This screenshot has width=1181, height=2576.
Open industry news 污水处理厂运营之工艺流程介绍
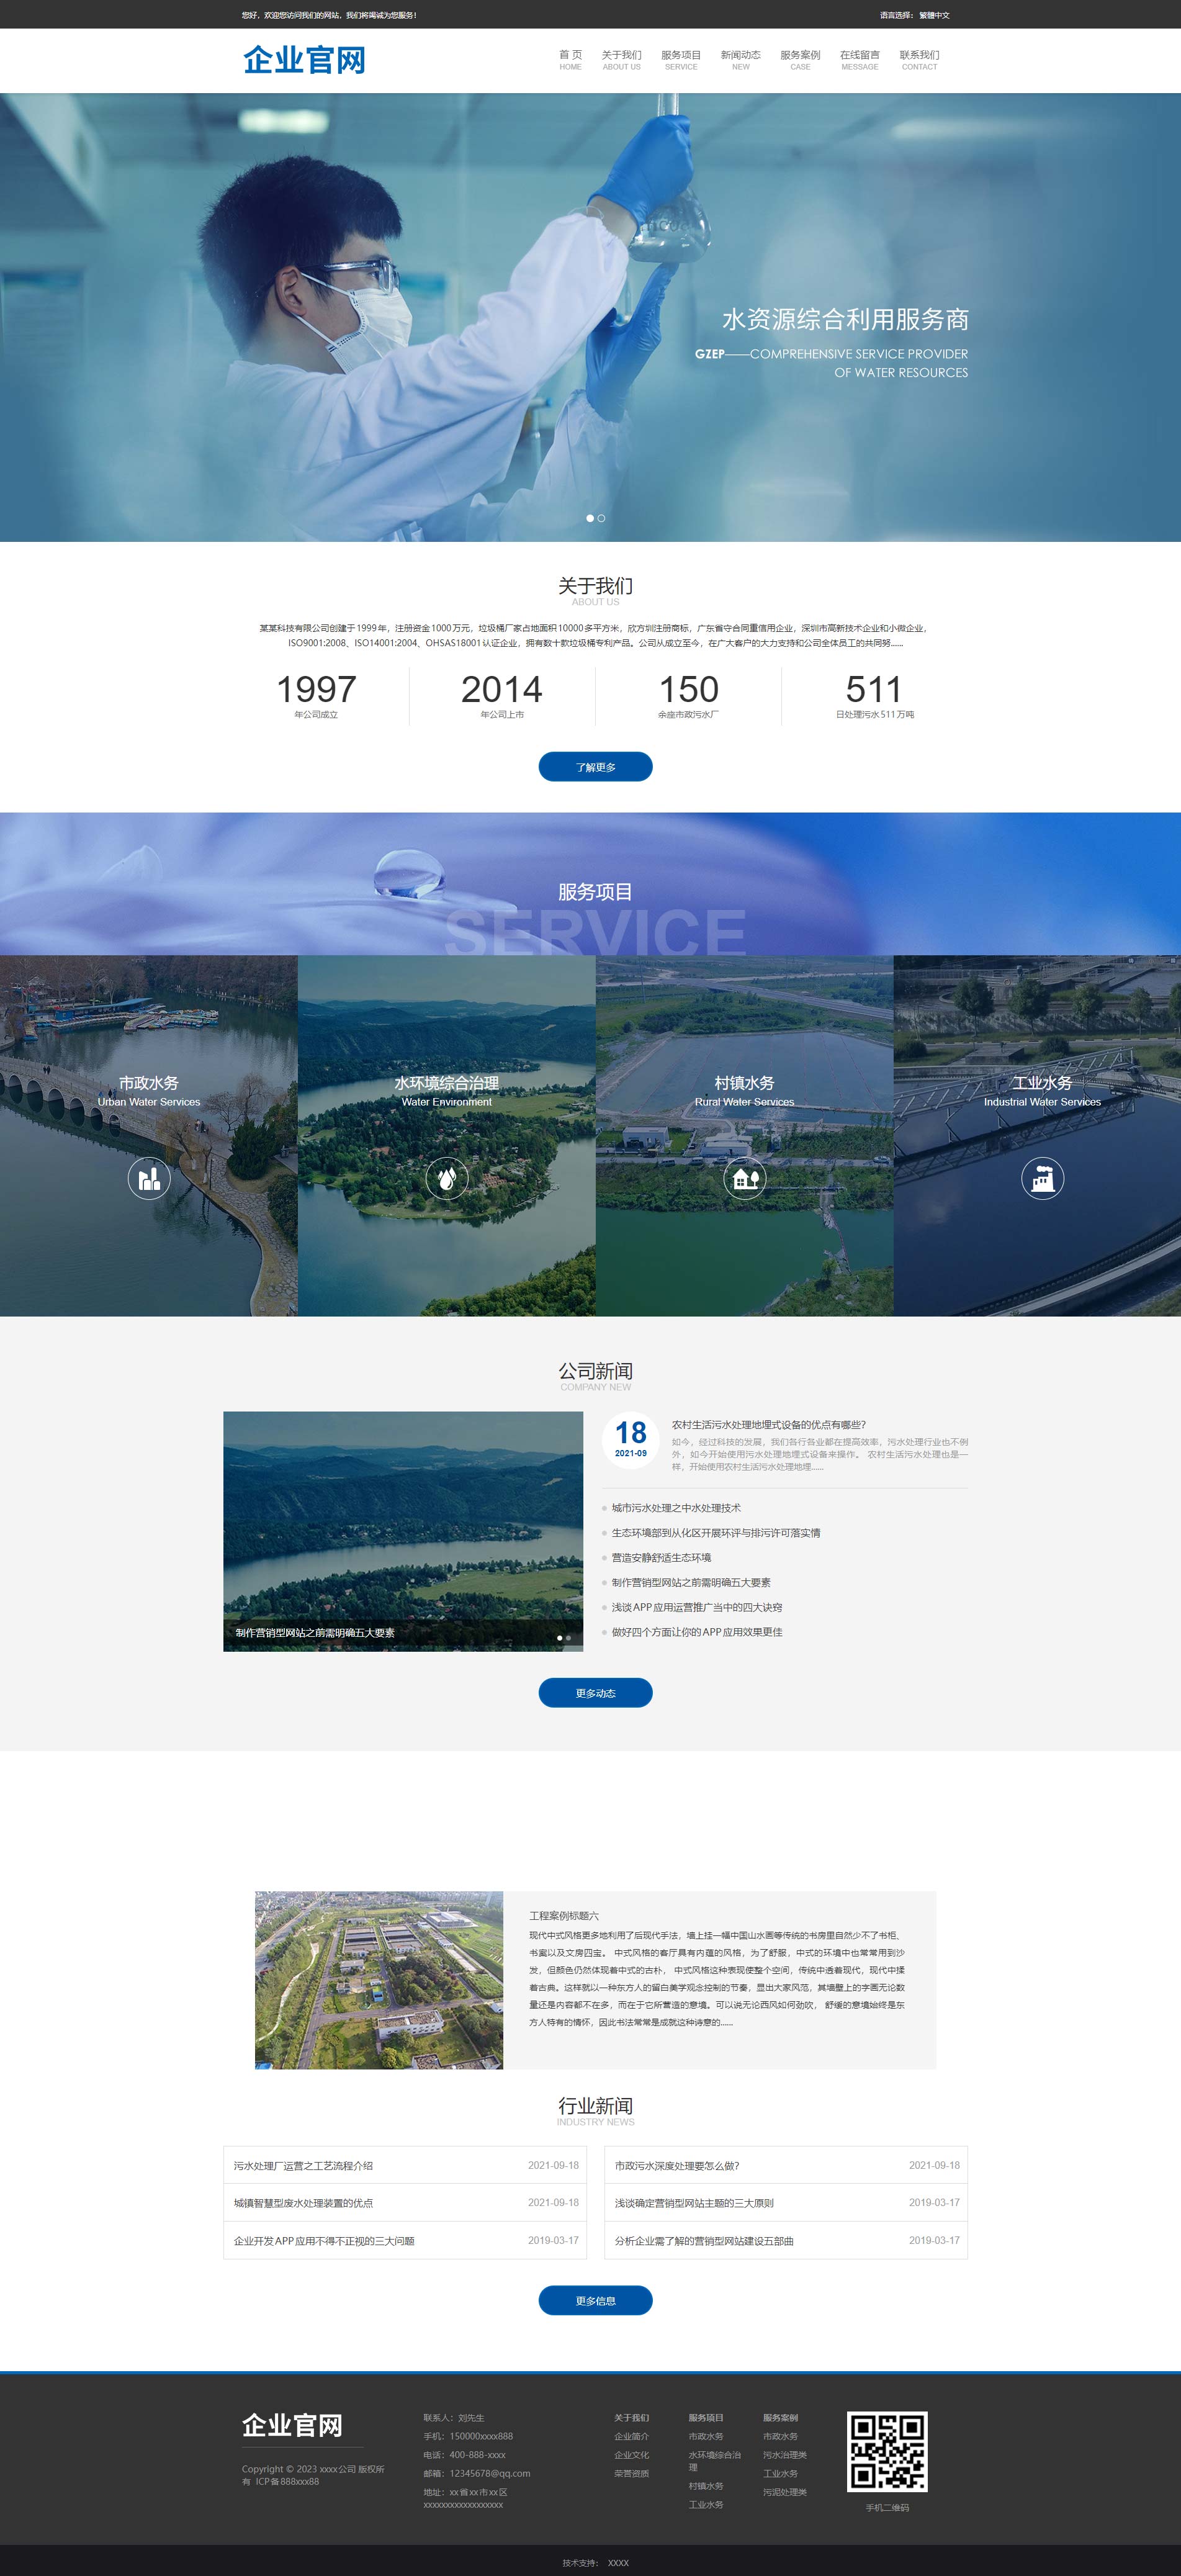(303, 2166)
